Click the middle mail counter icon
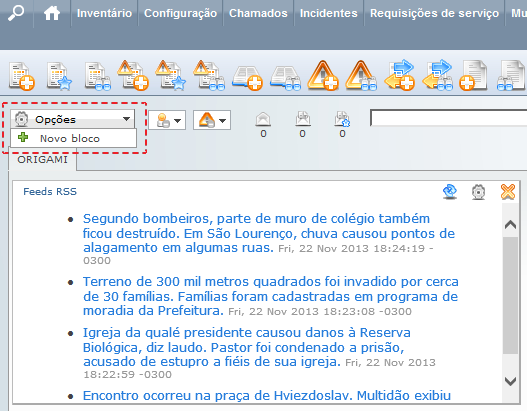Image resolution: width=527 pixels, height=411 pixels. point(303,119)
